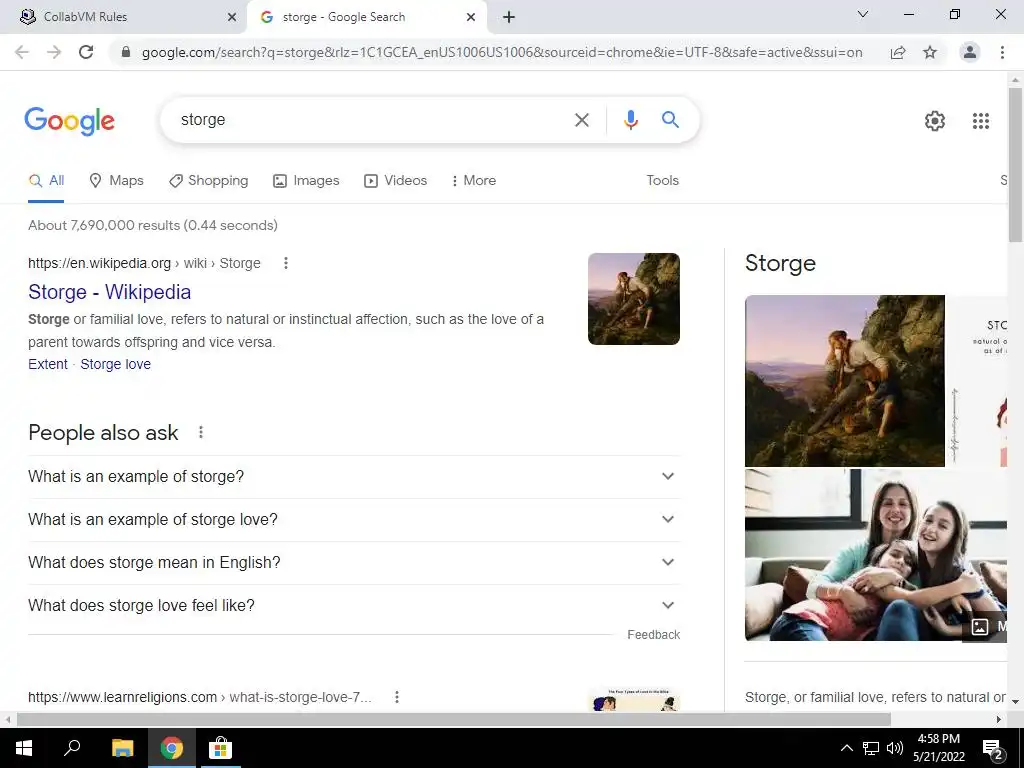The width and height of the screenshot is (1024, 768).
Task: Expand "What does storge love feel like?"
Action: coord(354,606)
